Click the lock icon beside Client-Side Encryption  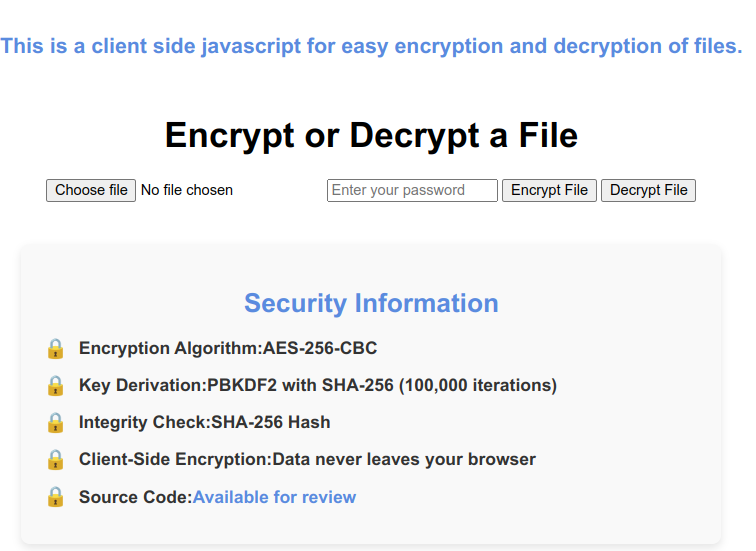tap(55, 460)
